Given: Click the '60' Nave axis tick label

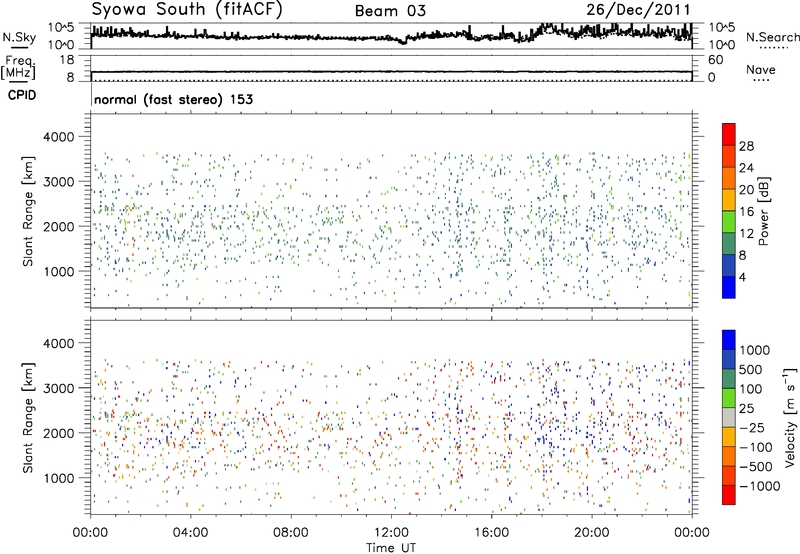Looking at the screenshot, I should (x=715, y=60).
